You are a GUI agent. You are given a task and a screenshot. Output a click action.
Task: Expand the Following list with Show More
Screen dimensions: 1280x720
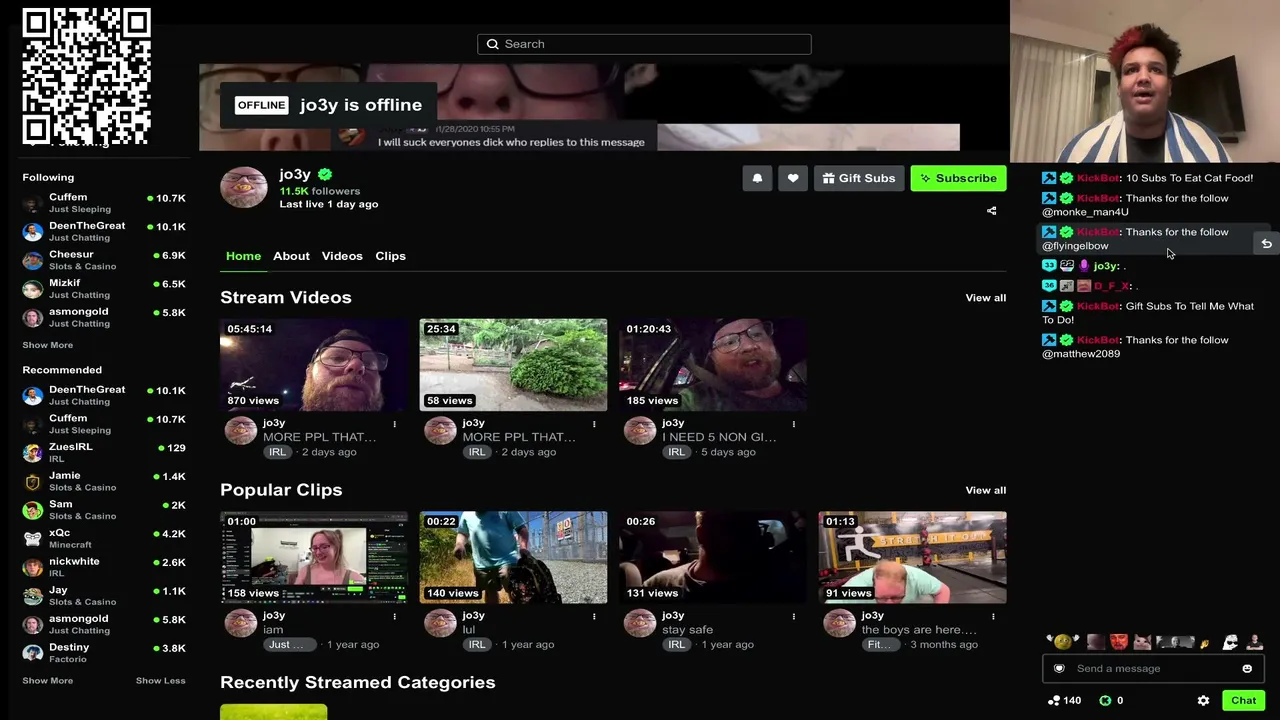pos(48,345)
